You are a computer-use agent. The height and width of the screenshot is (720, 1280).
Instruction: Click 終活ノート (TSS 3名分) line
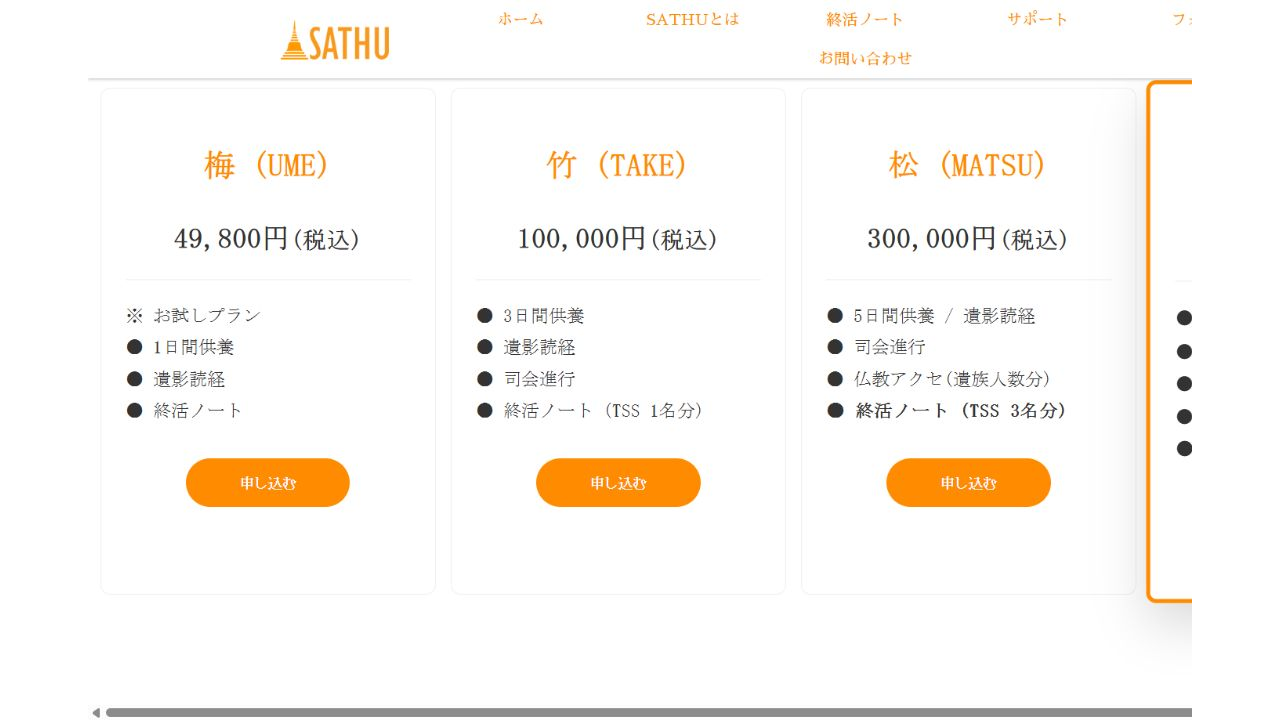pos(947,410)
